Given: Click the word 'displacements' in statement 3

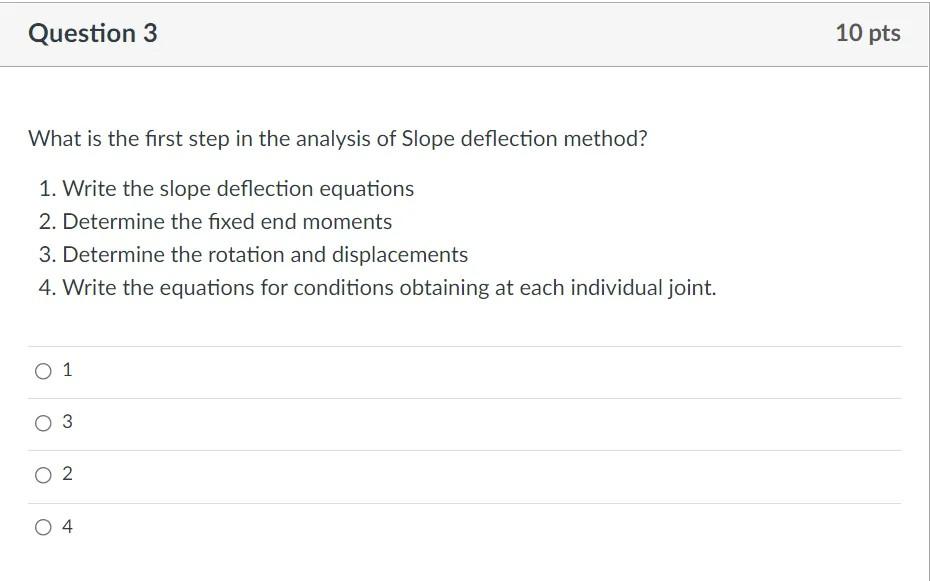Looking at the screenshot, I should (x=400, y=255).
